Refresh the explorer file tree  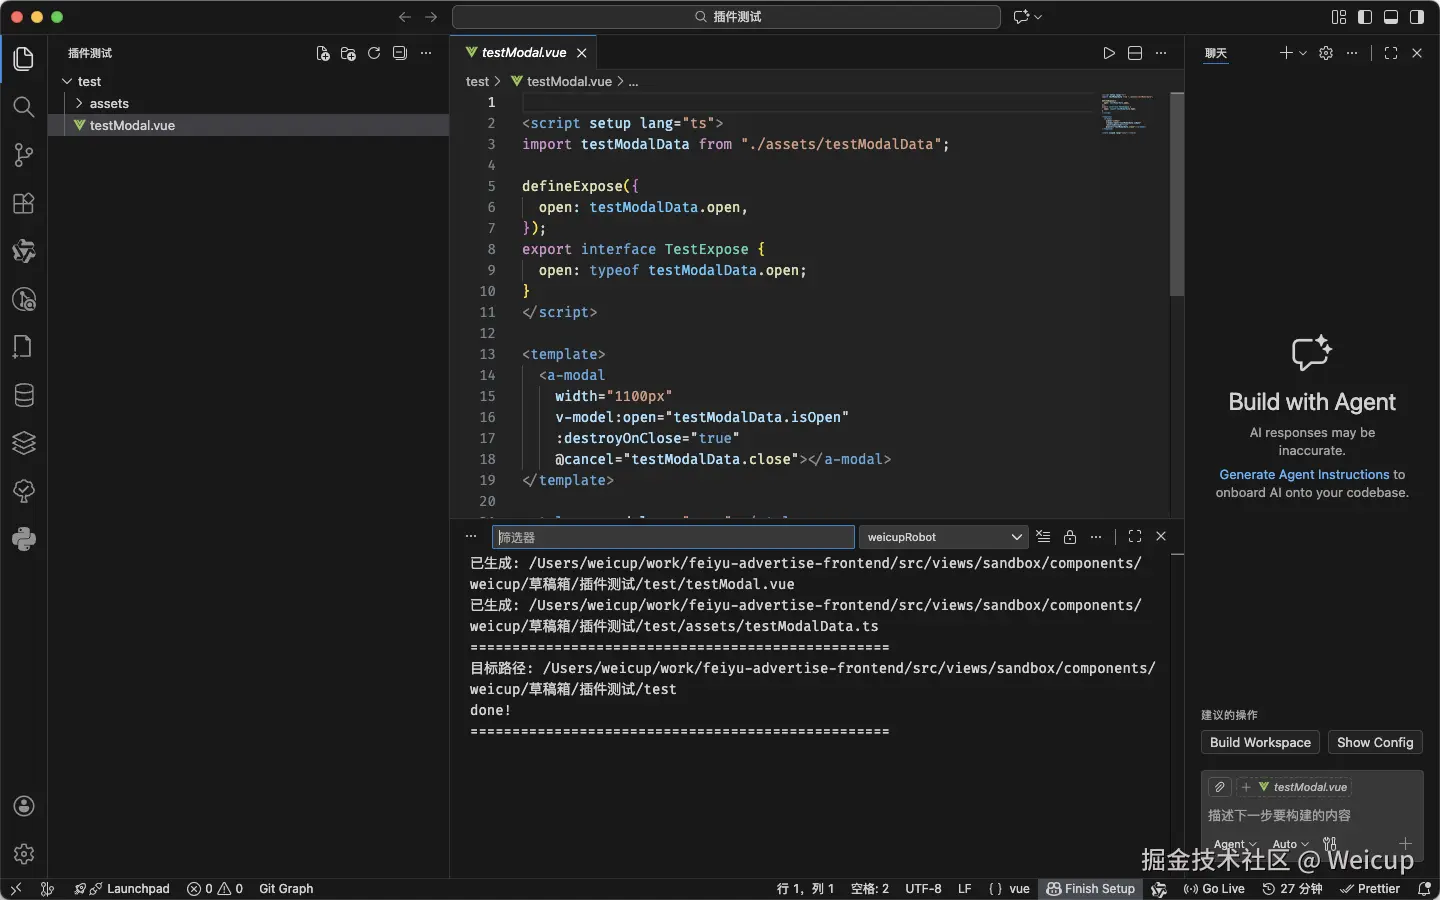[x=374, y=53]
